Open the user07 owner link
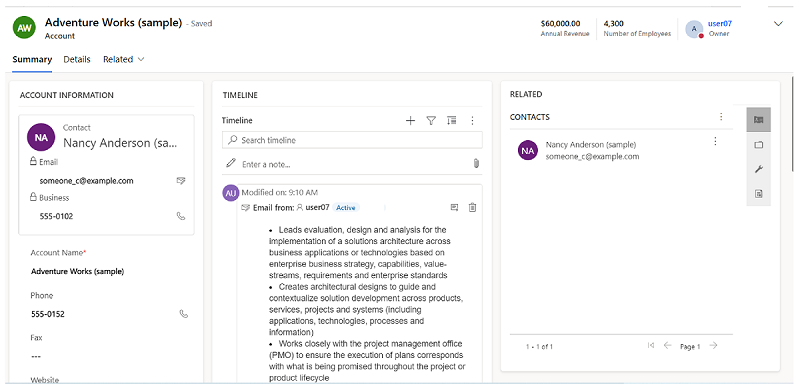800x388 pixels. point(720,23)
